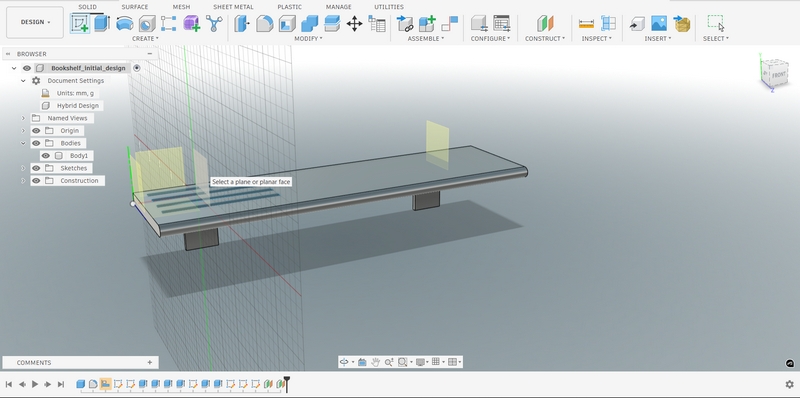Viewport: 800px width, 398px height.
Task: Toggle Construction folder visibility eye
Action: tap(36, 181)
